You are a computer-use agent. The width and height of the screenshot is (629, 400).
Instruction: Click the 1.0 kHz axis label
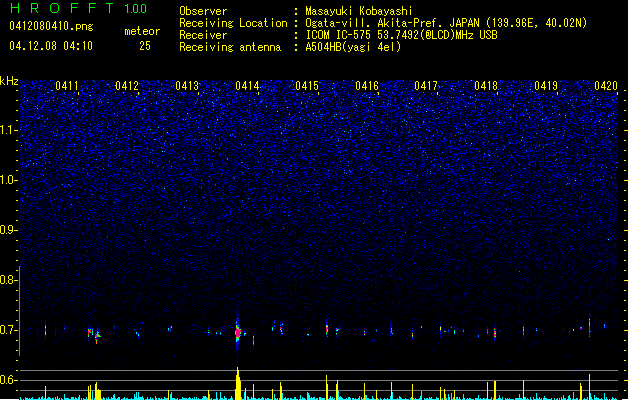coord(9,180)
